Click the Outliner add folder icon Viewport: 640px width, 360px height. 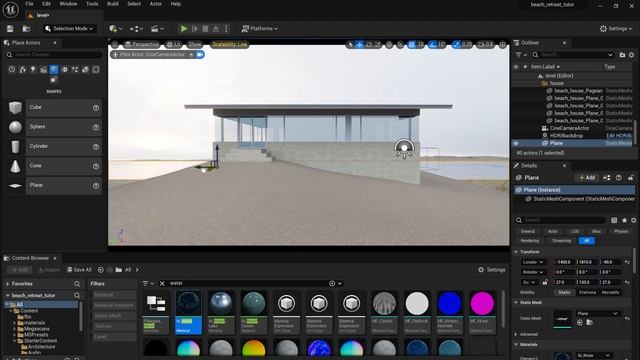622,55
